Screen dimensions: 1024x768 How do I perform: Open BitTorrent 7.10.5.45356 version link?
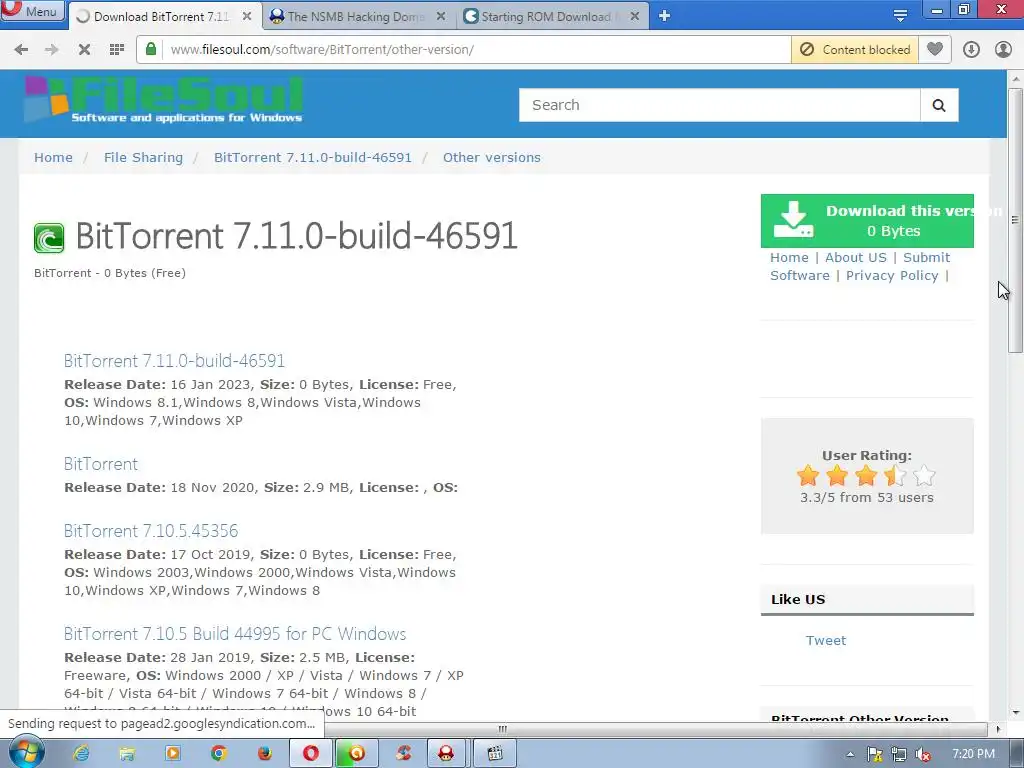[151, 530]
